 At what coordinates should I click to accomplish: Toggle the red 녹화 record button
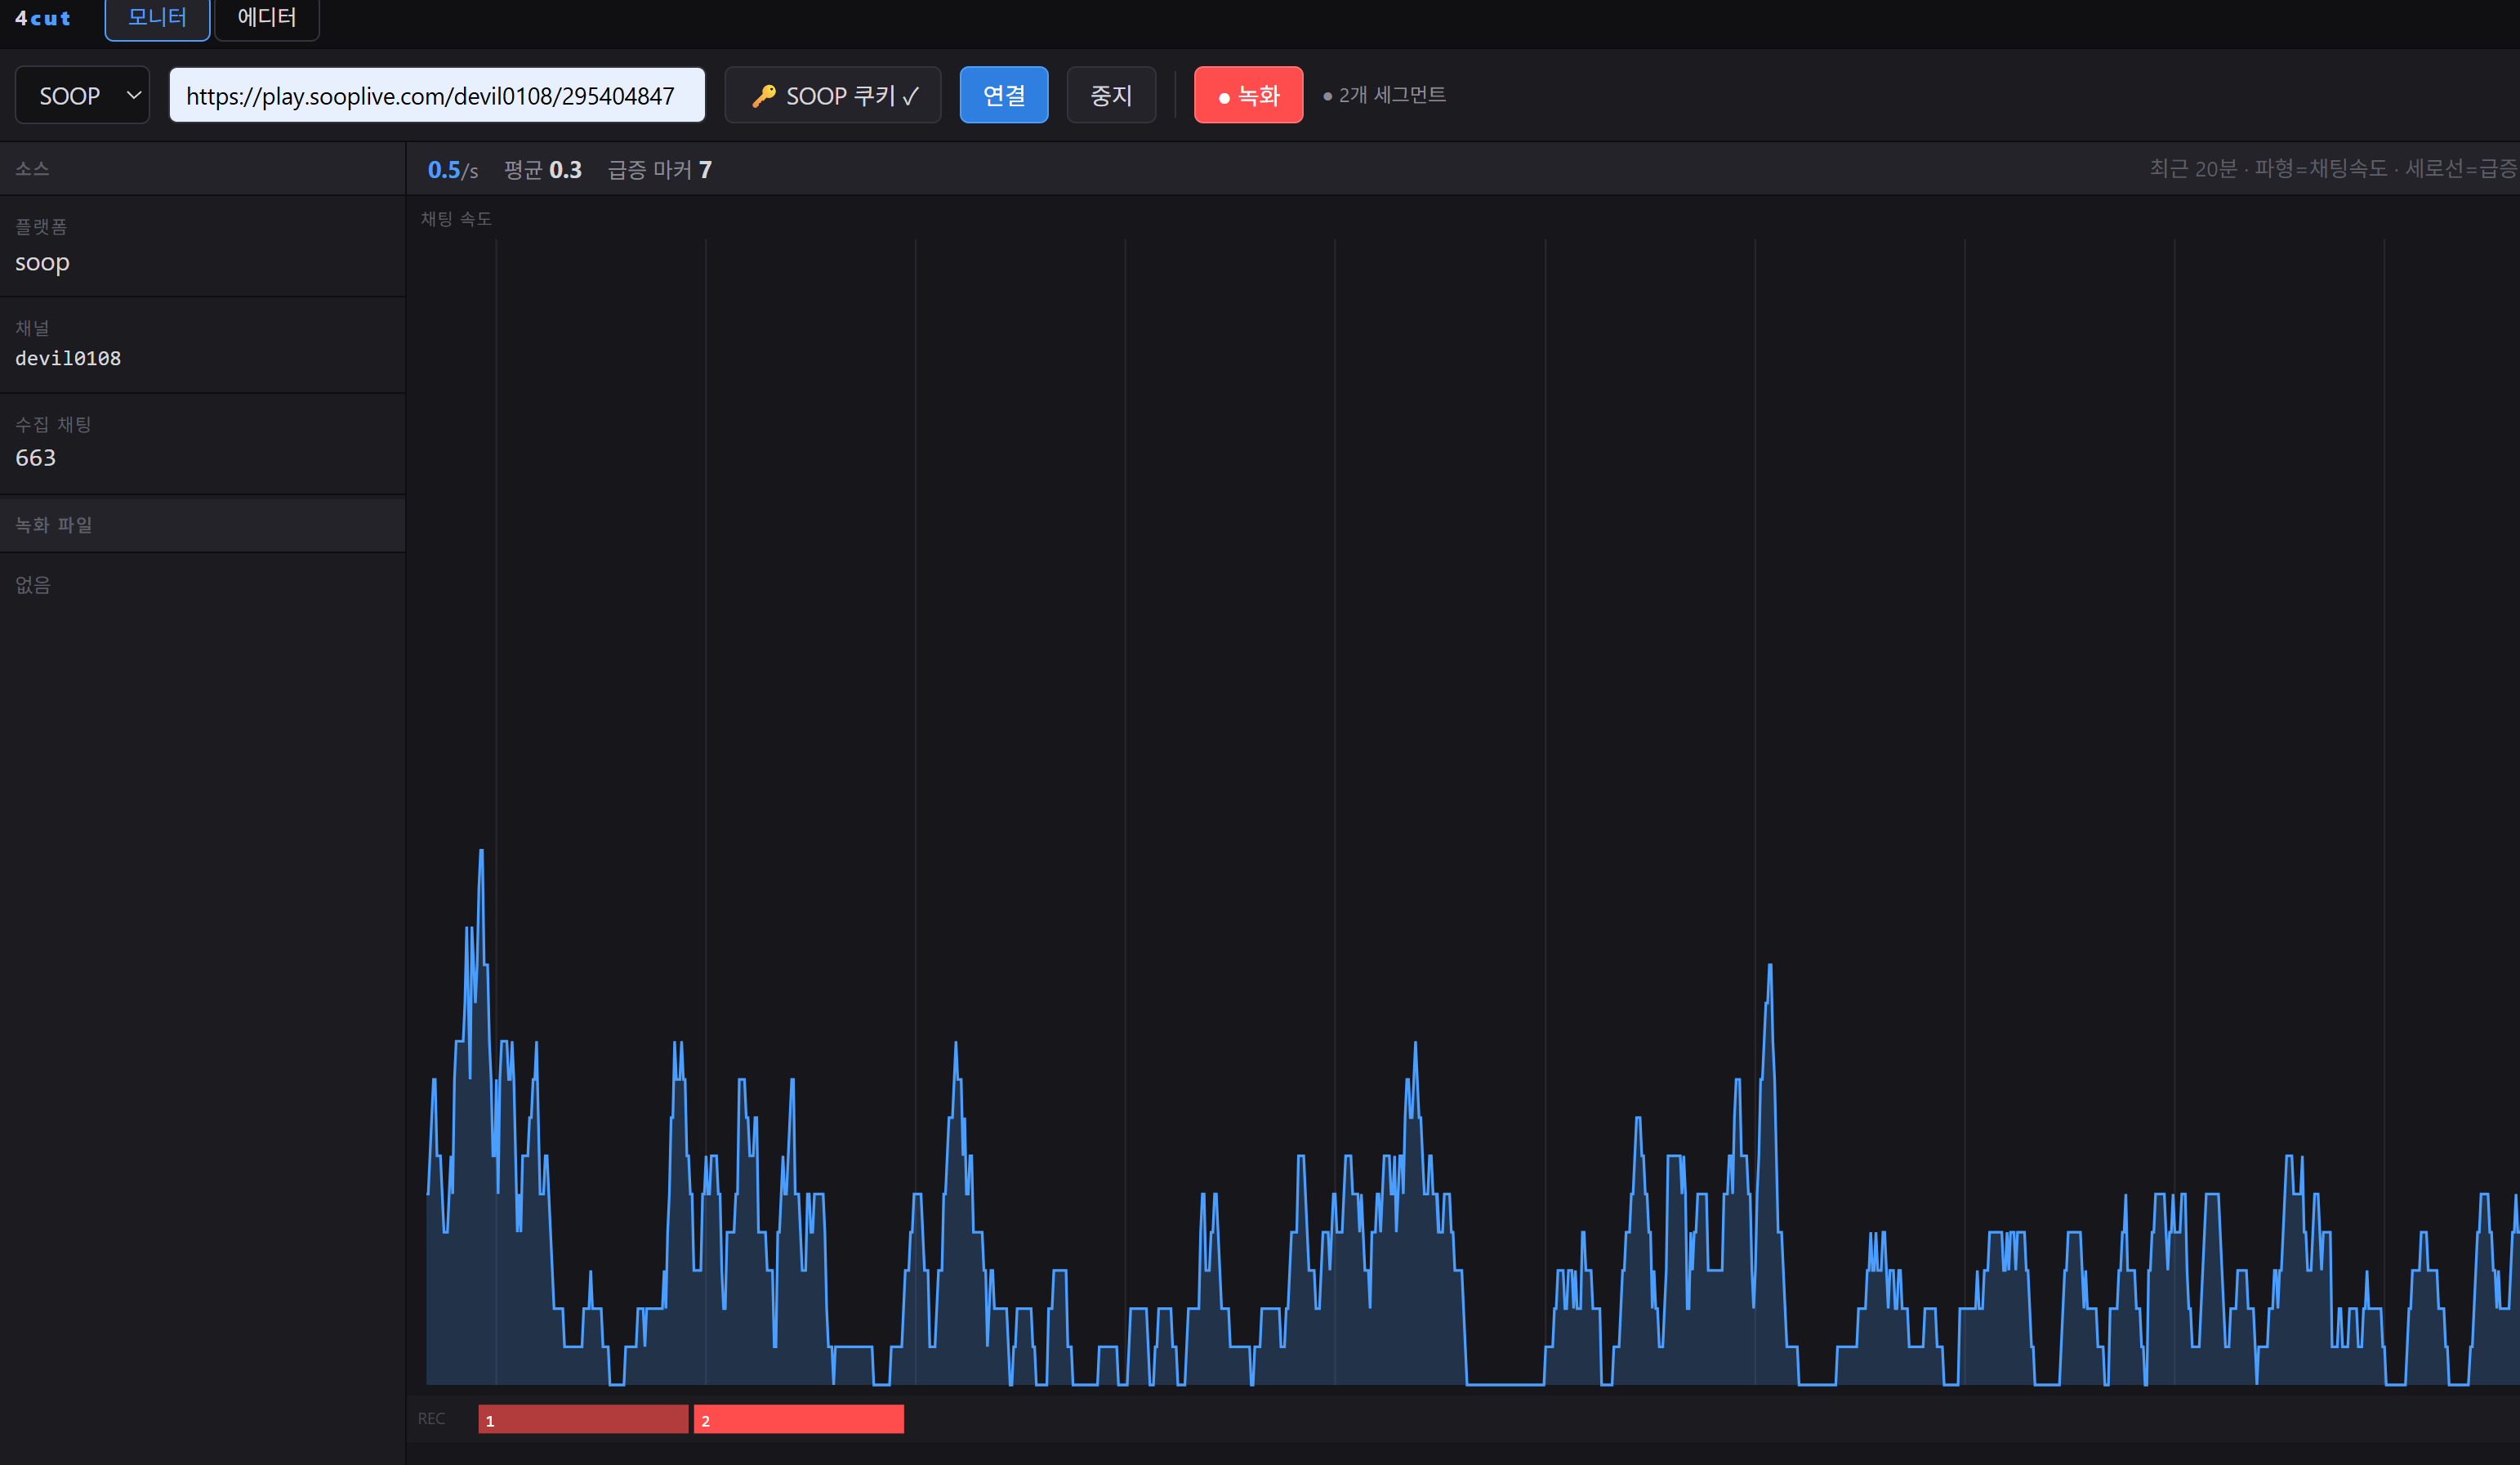click(1248, 95)
